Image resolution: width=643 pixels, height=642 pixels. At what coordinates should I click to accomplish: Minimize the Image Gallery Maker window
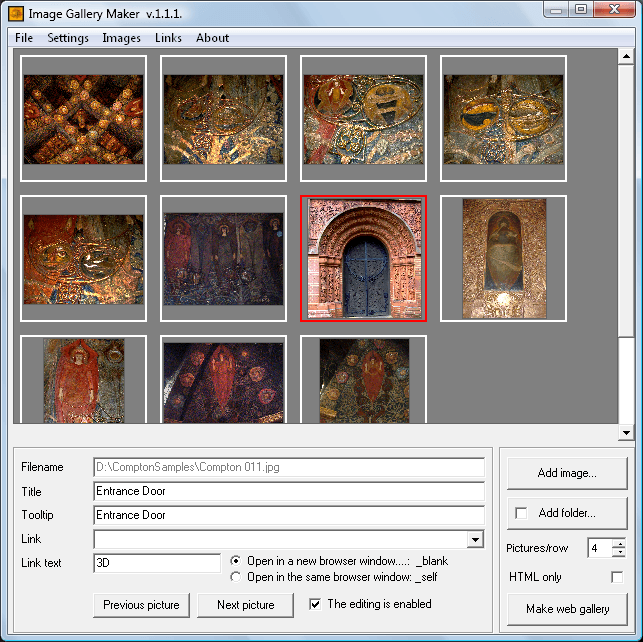pos(556,10)
